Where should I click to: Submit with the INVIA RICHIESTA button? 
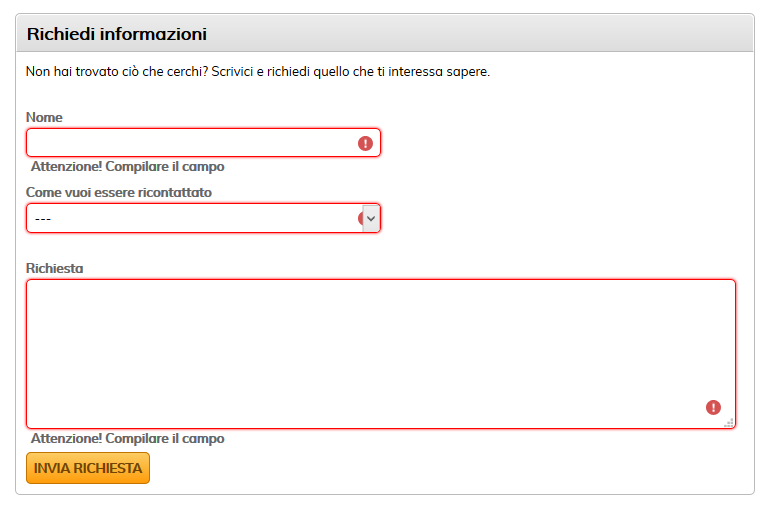[88, 468]
